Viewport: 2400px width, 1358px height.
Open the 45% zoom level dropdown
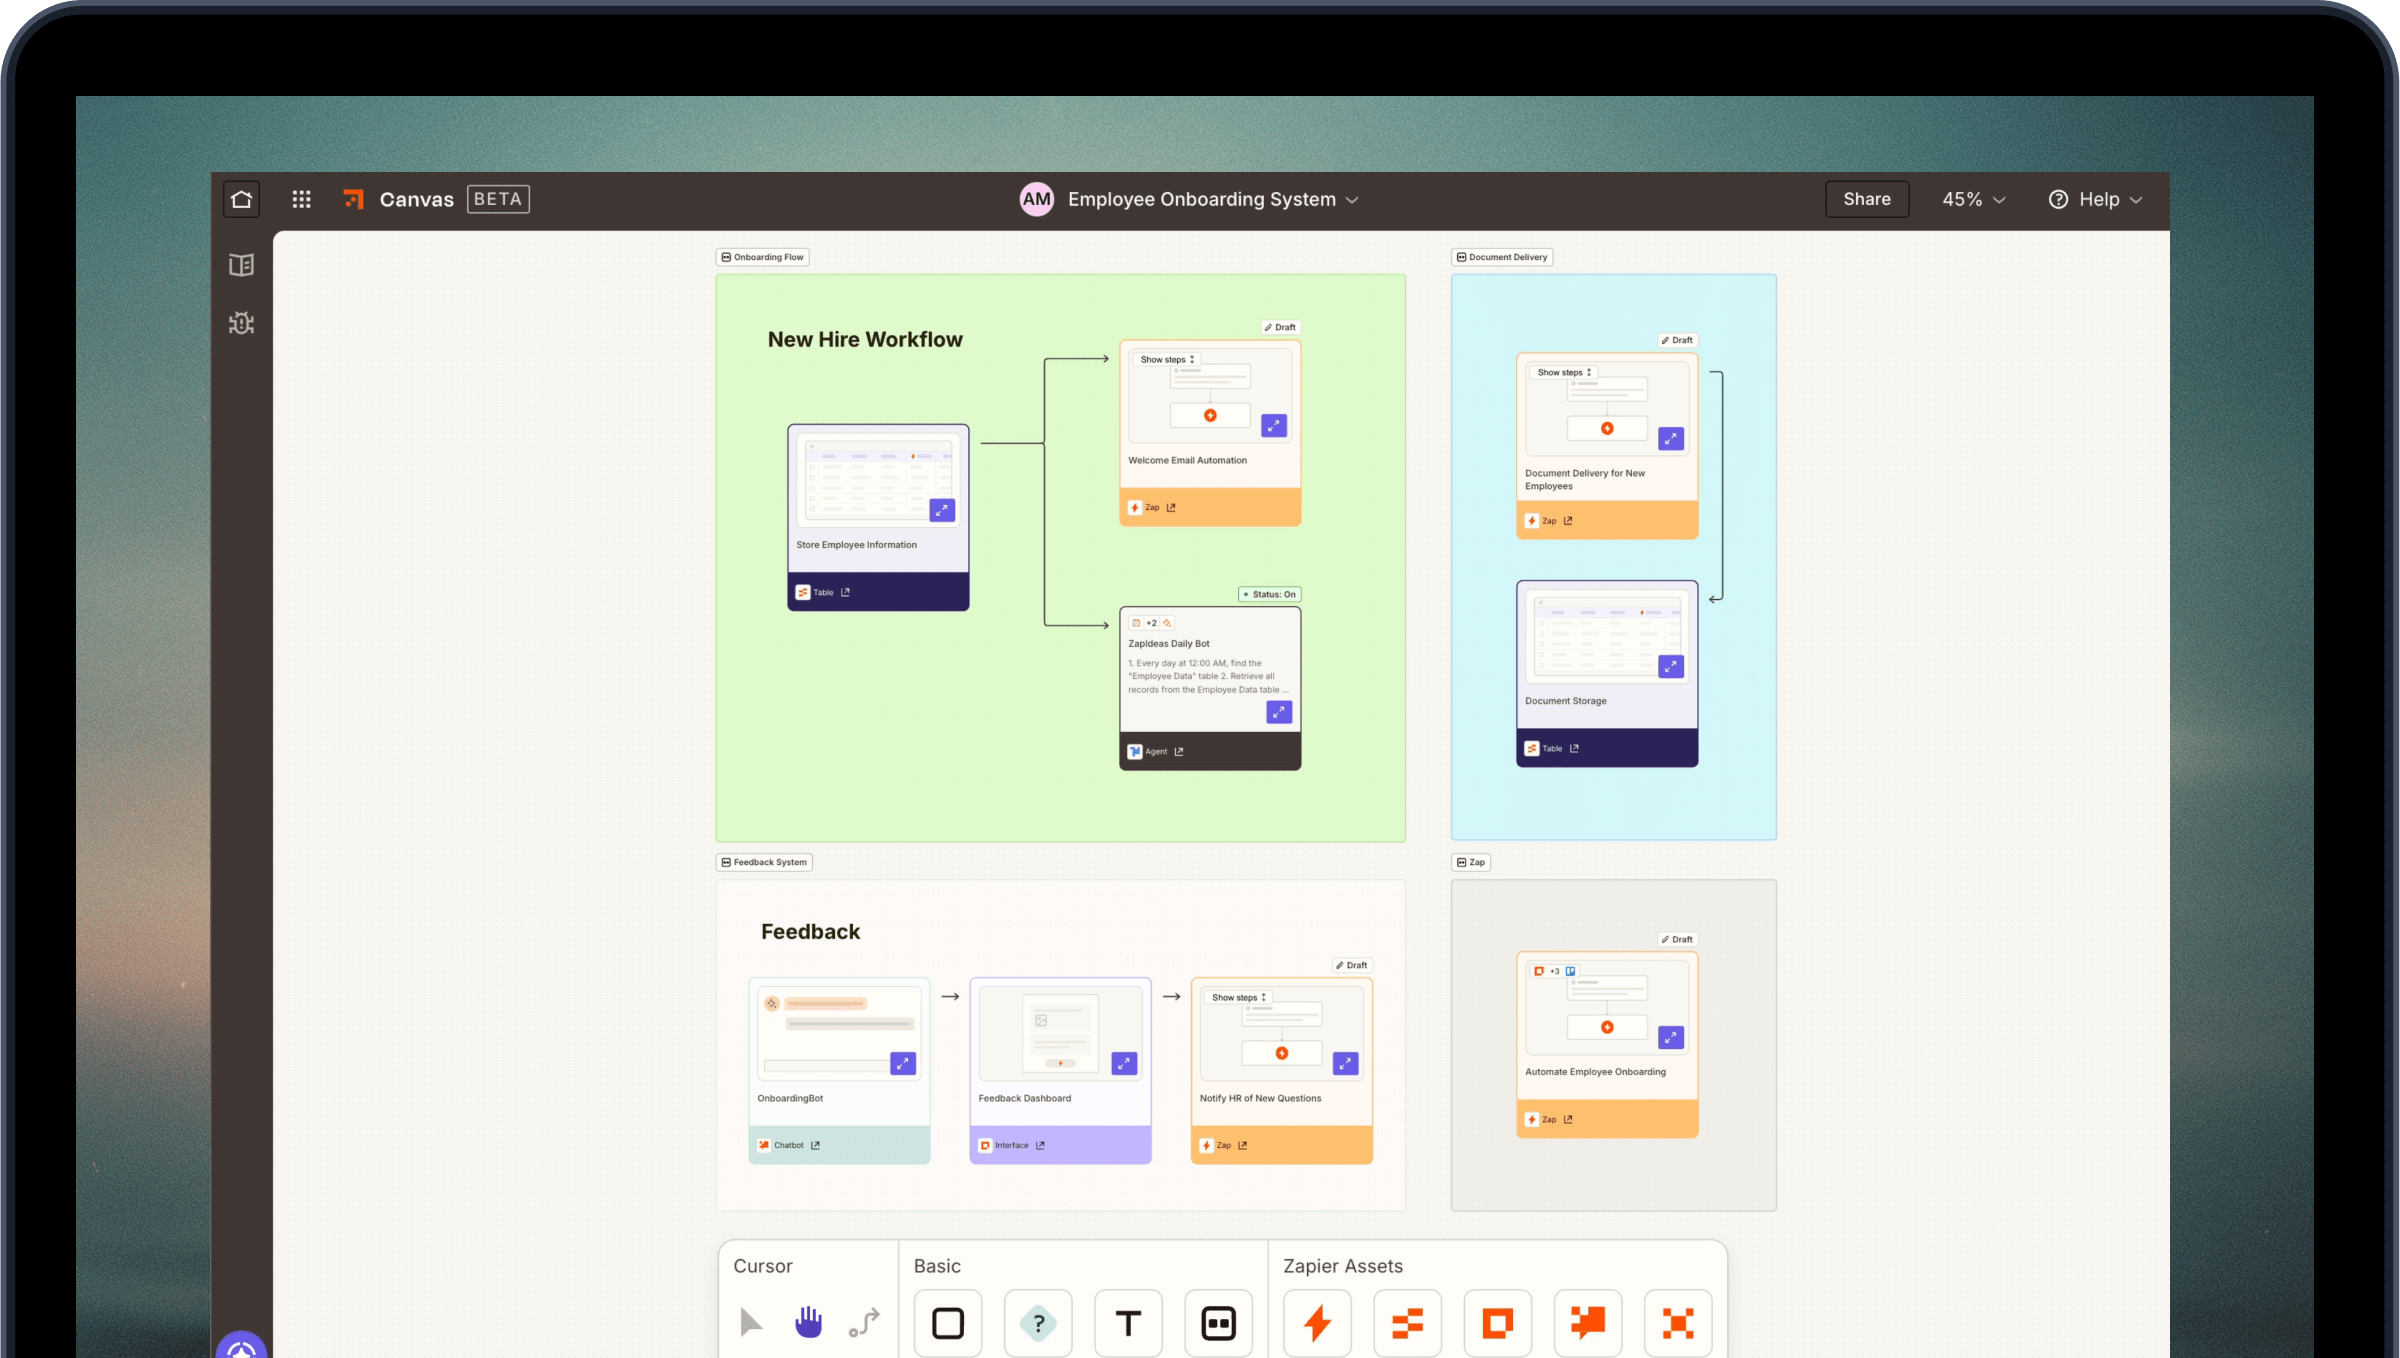[x=1971, y=199]
